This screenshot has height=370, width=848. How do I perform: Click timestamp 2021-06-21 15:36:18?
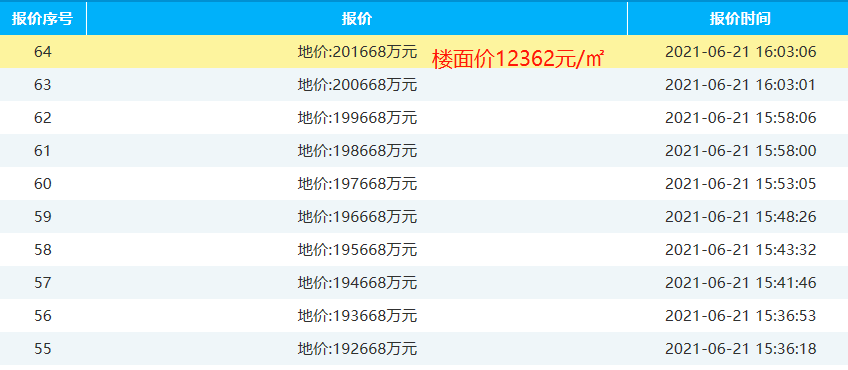pyautogui.click(x=740, y=349)
